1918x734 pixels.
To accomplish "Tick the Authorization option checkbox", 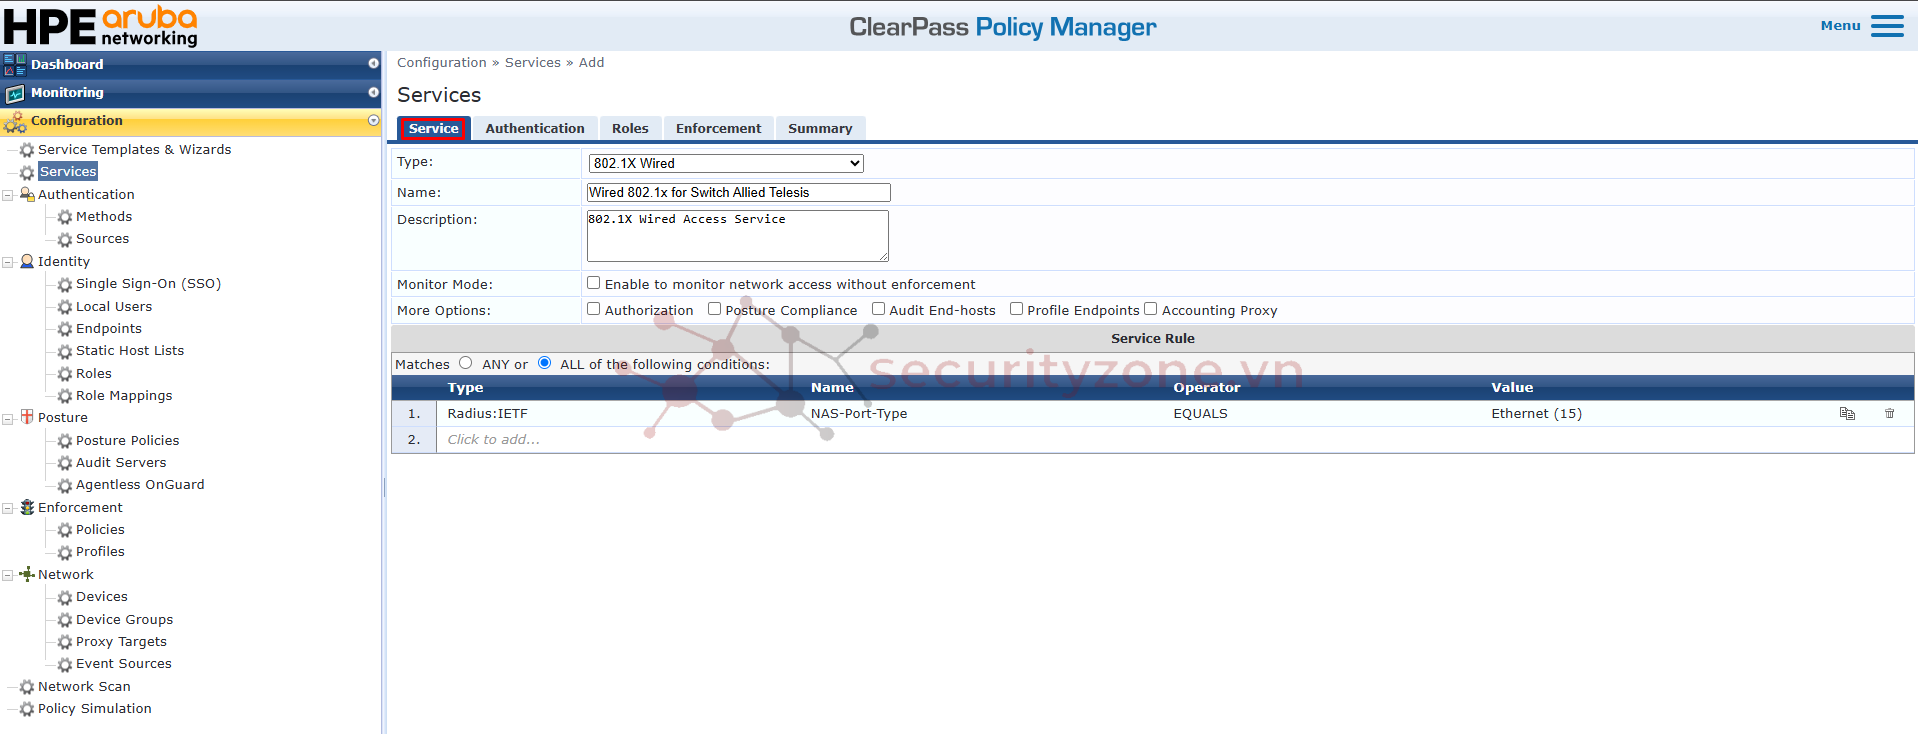I will pyautogui.click(x=594, y=309).
